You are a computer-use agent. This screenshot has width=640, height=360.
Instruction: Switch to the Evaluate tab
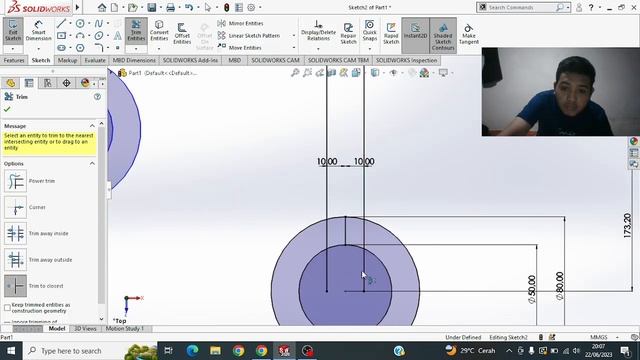coord(95,60)
